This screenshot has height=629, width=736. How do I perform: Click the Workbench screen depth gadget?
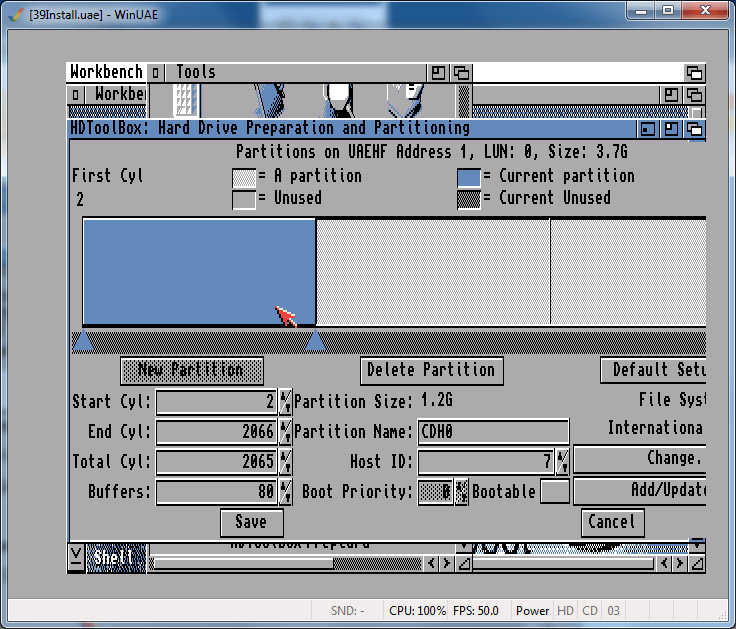tap(695, 73)
